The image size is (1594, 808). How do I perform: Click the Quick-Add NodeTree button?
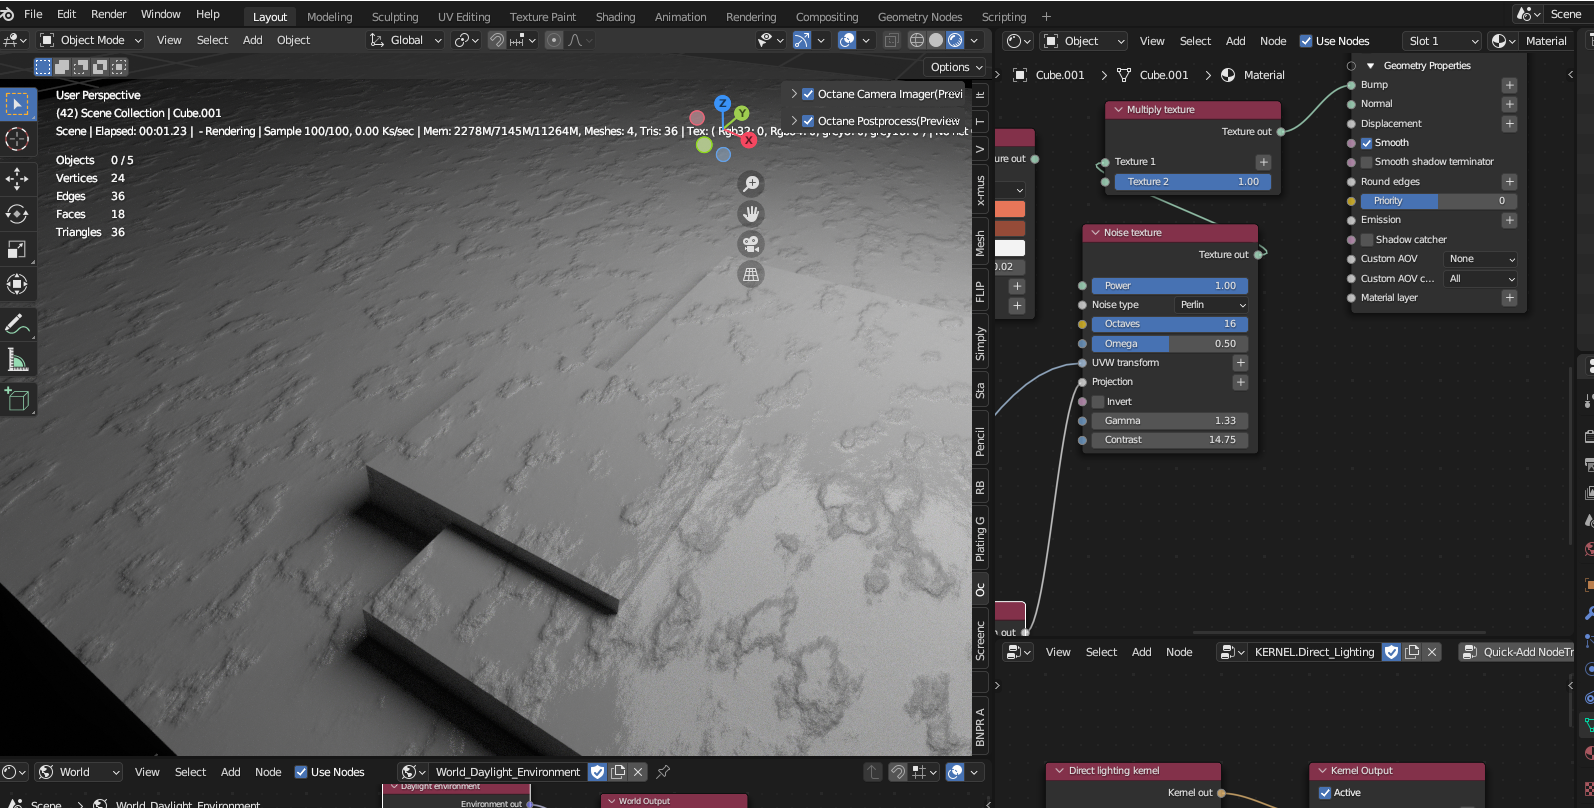(1517, 652)
